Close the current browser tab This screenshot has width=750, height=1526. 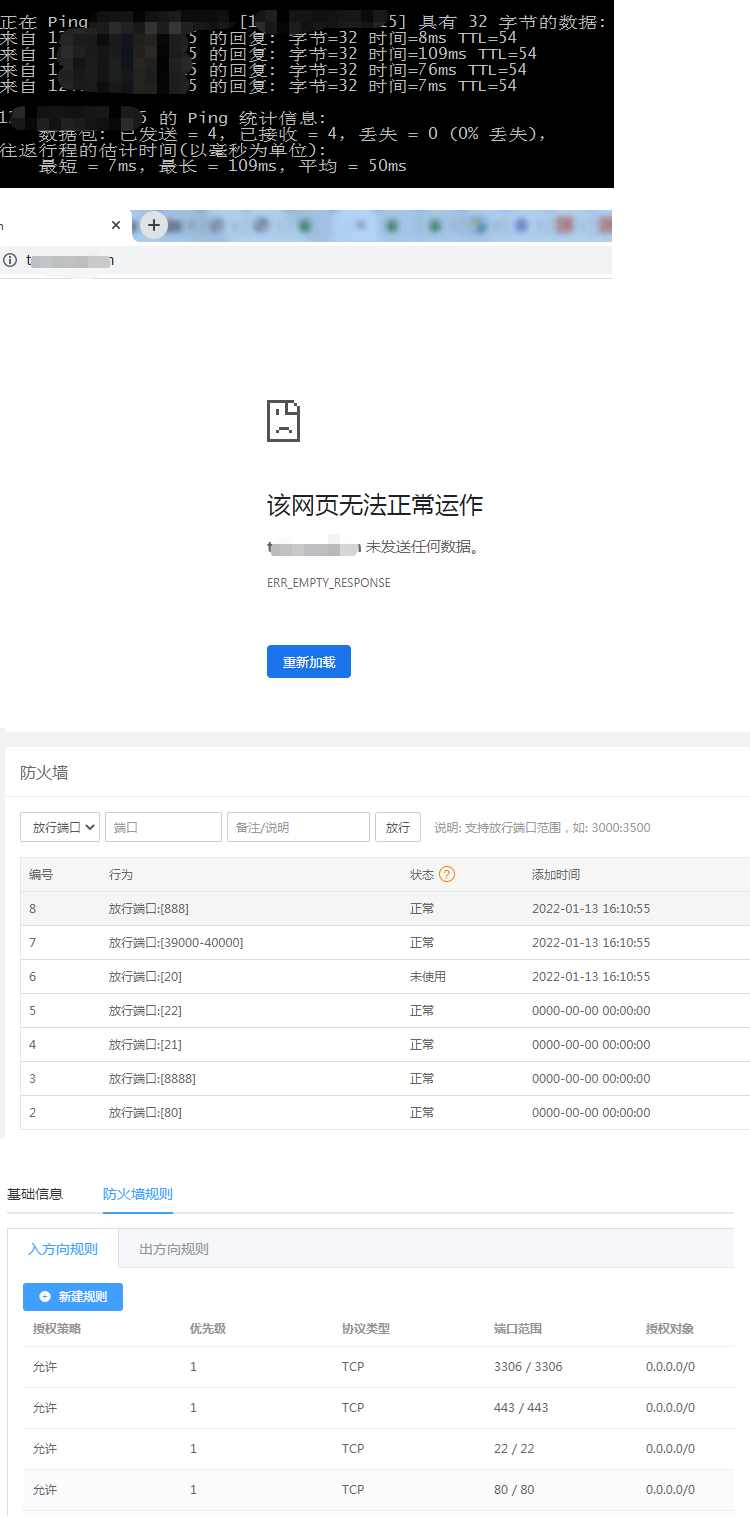(x=116, y=225)
